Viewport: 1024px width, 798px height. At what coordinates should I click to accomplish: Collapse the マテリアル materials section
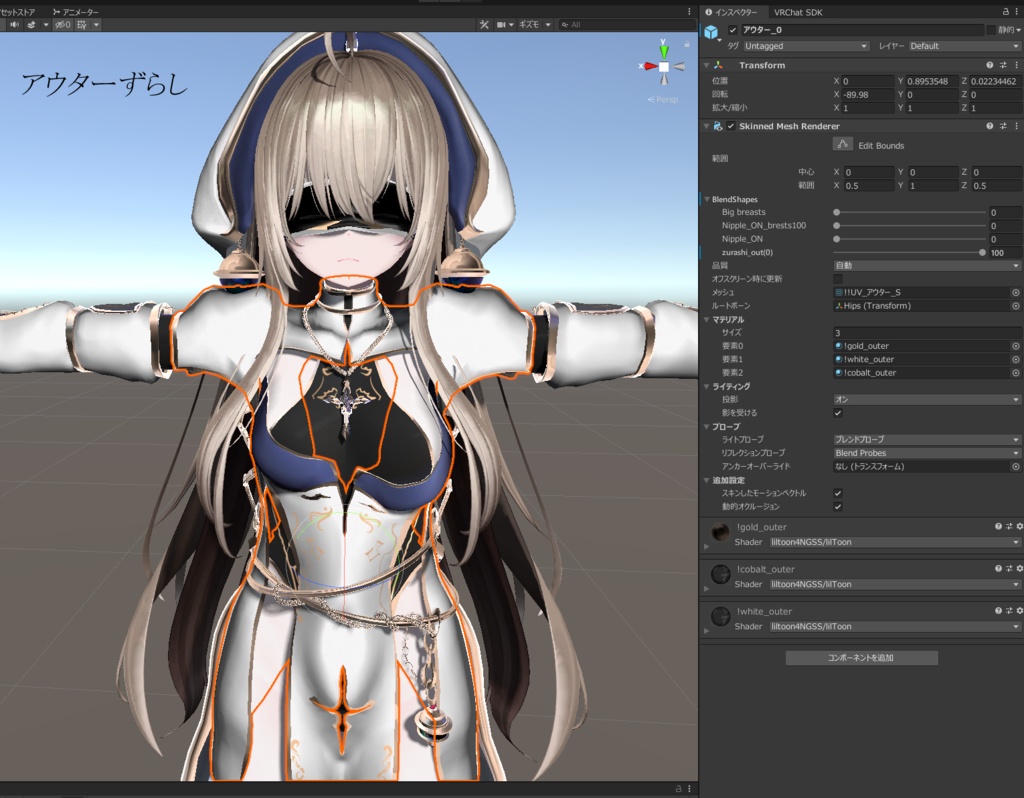707,319
